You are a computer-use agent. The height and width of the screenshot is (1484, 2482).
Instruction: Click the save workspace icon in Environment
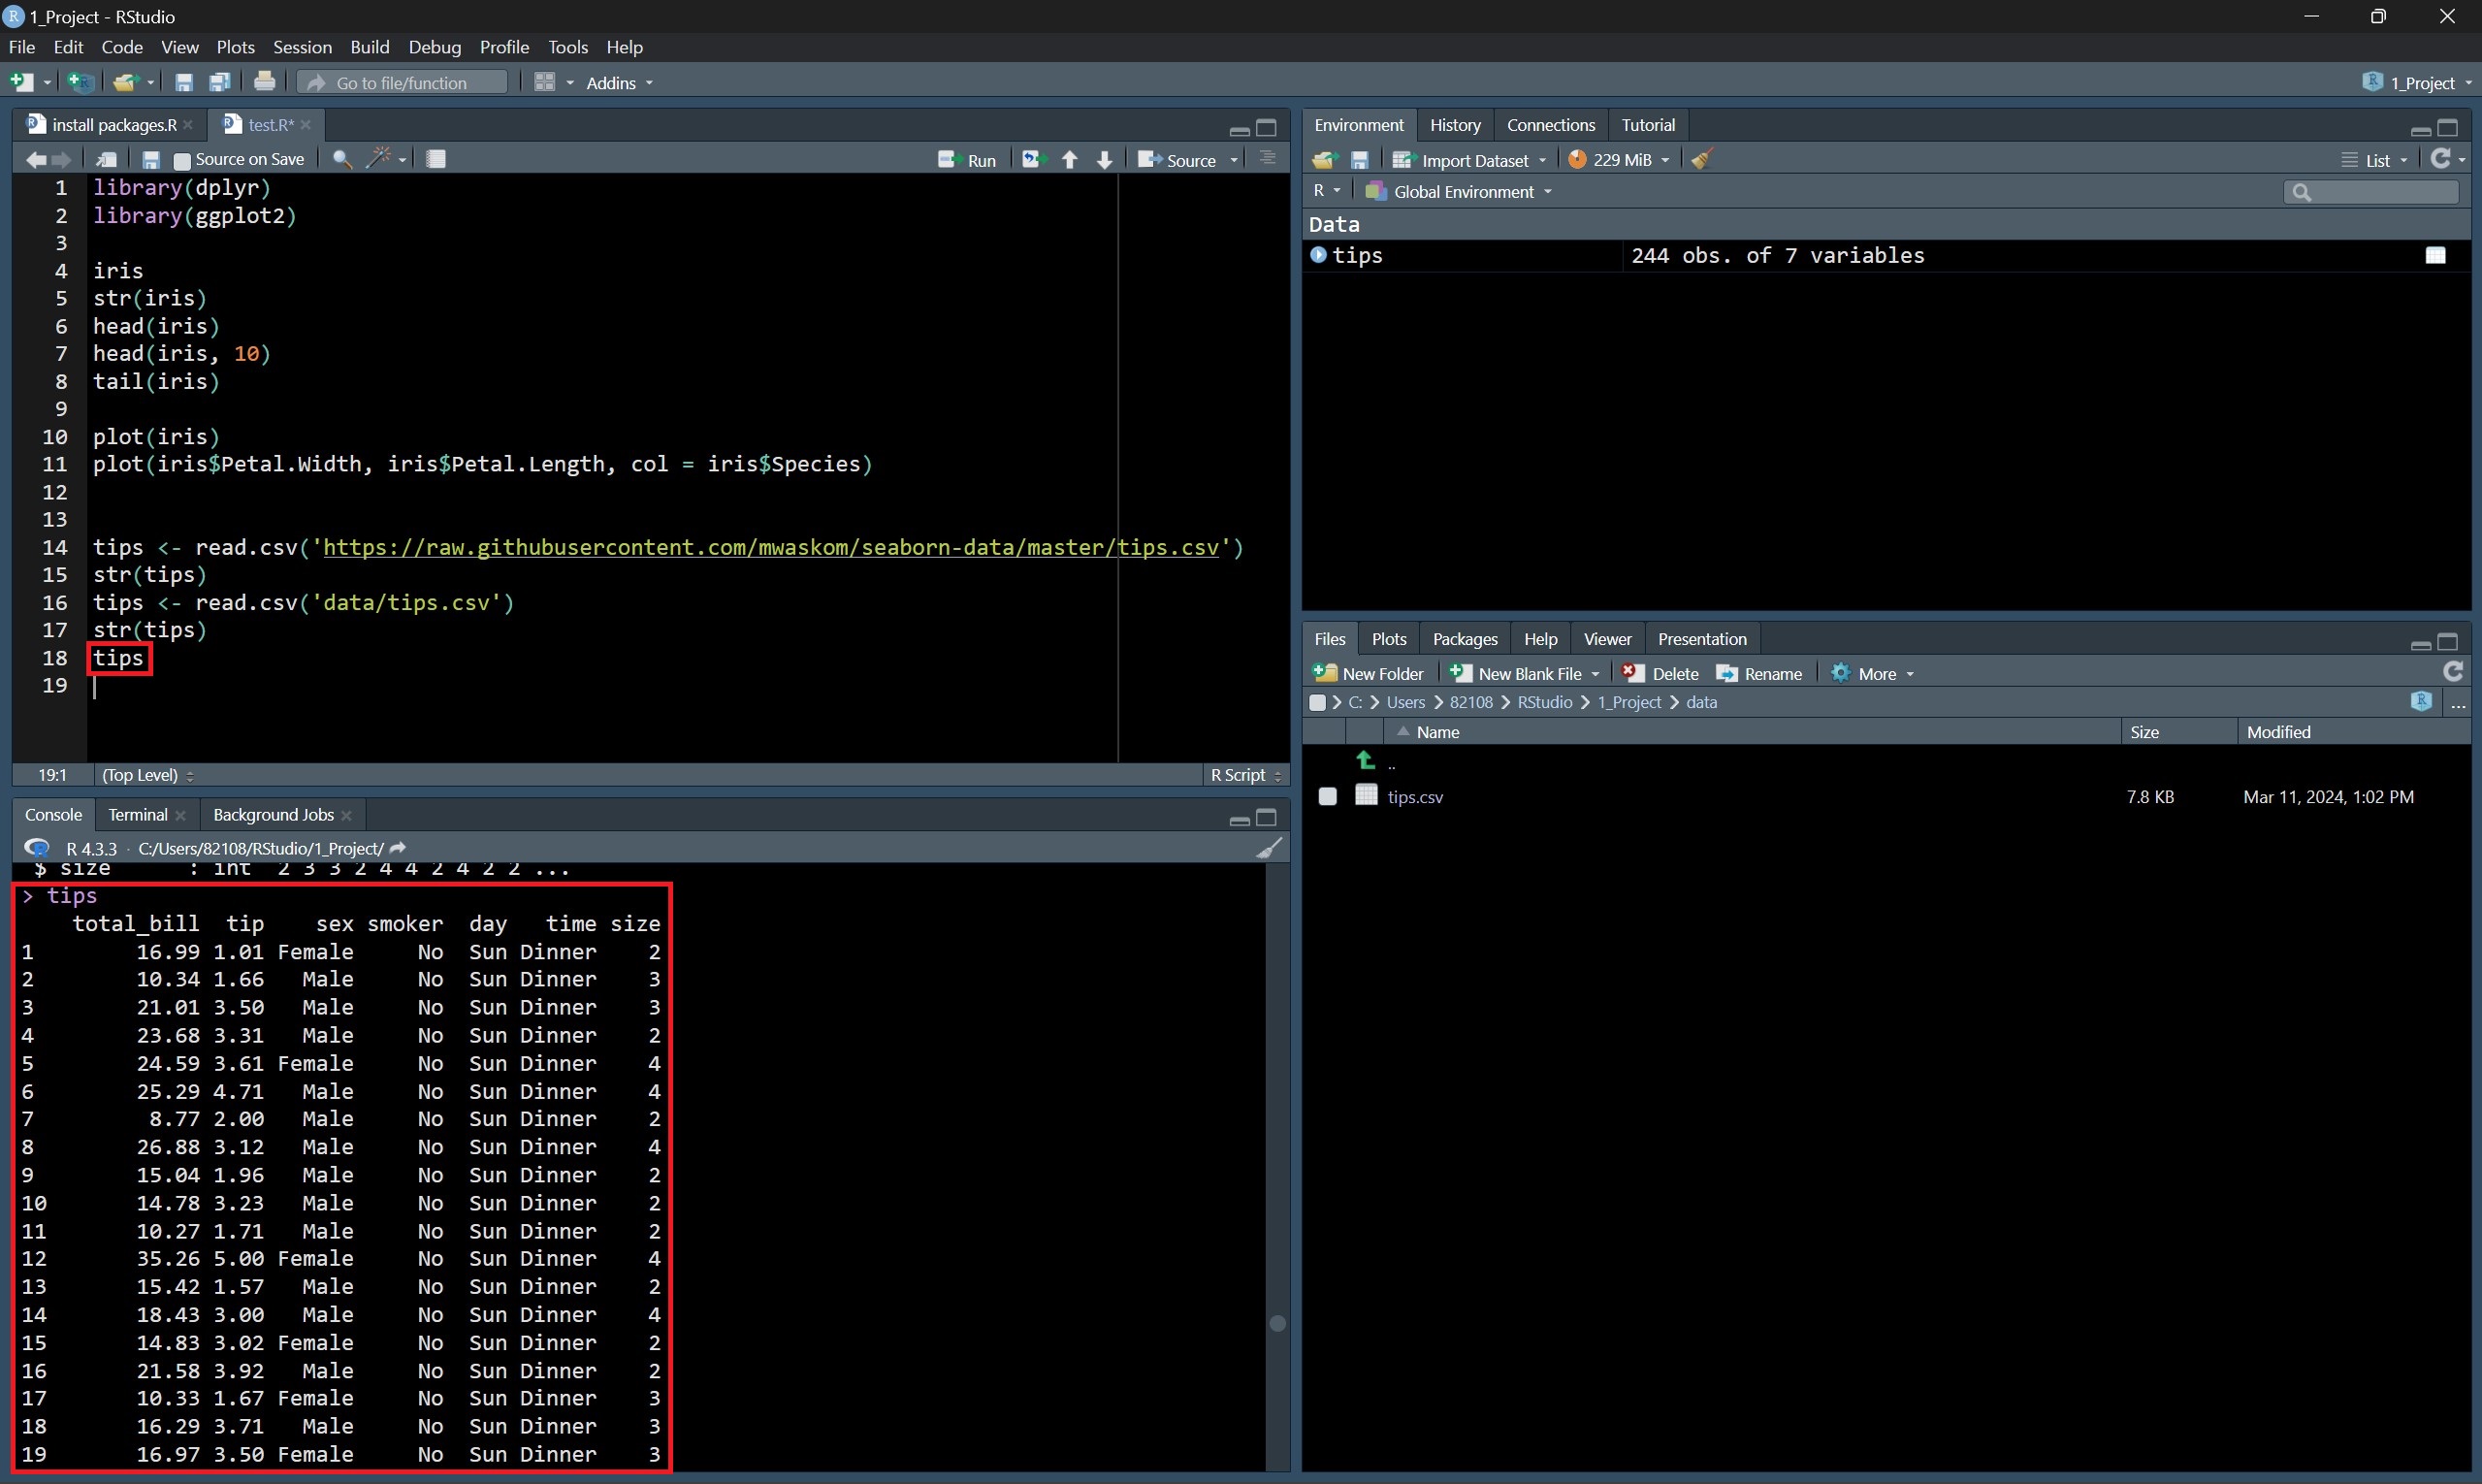tap(1359, 160)
